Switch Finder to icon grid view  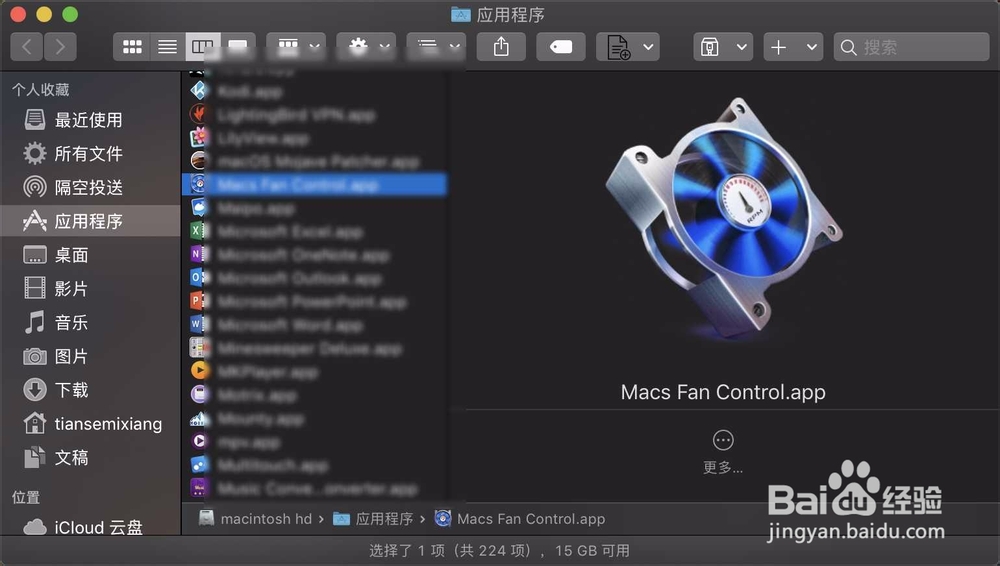pyautogui.click(x=132, y=47)
